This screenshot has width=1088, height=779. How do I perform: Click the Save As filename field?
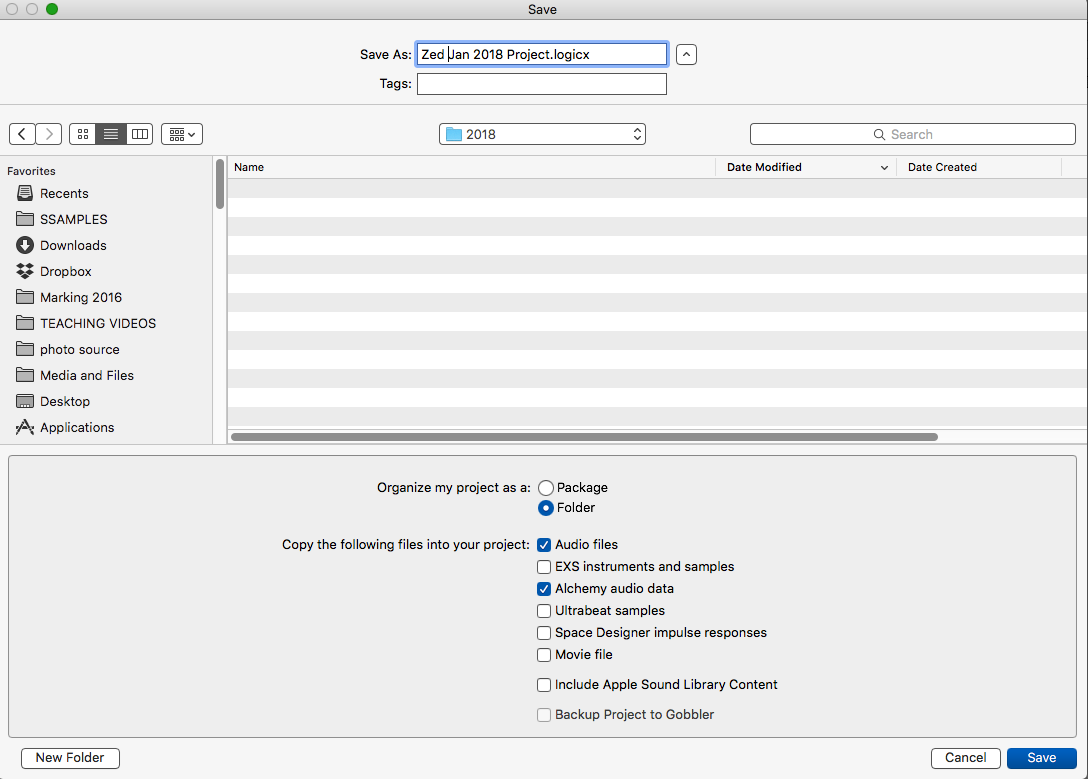(x=542, y=54)
